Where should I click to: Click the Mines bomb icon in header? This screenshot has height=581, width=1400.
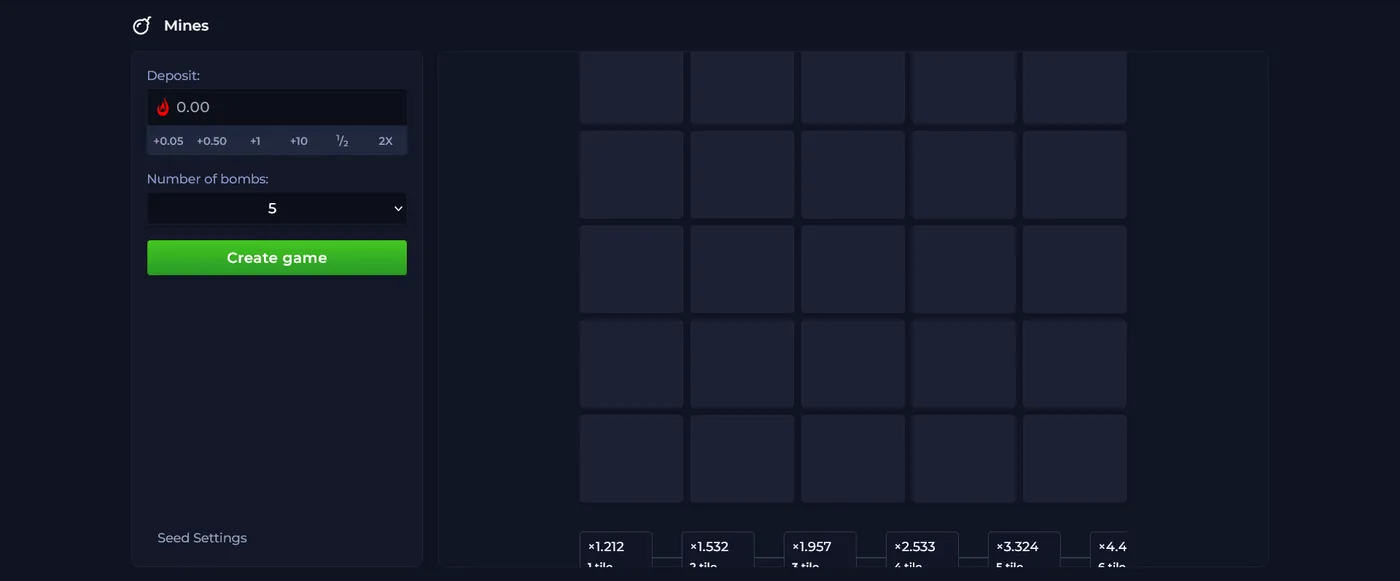click(x=142, y=25)
